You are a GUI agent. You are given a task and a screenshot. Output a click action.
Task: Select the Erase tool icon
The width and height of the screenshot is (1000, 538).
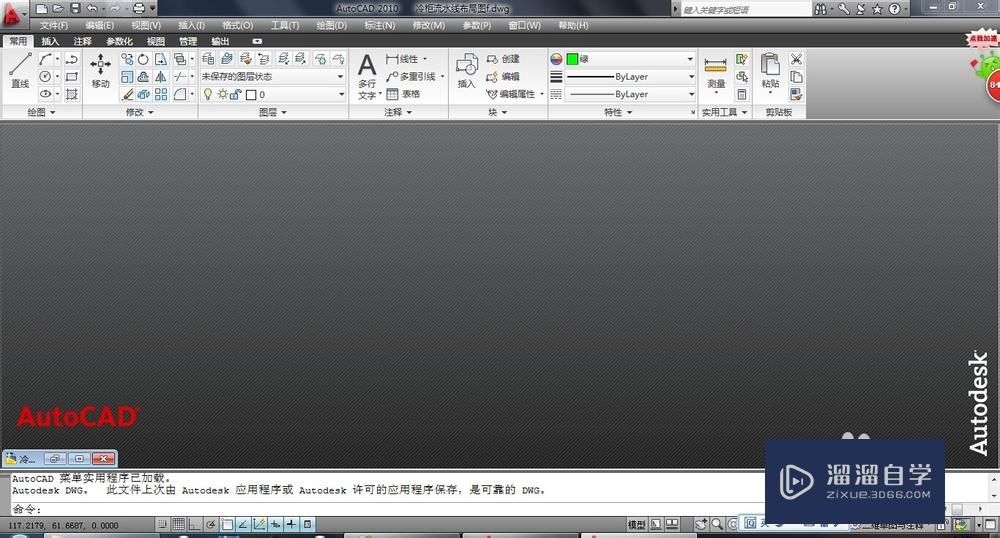click(x=128, y=94)
